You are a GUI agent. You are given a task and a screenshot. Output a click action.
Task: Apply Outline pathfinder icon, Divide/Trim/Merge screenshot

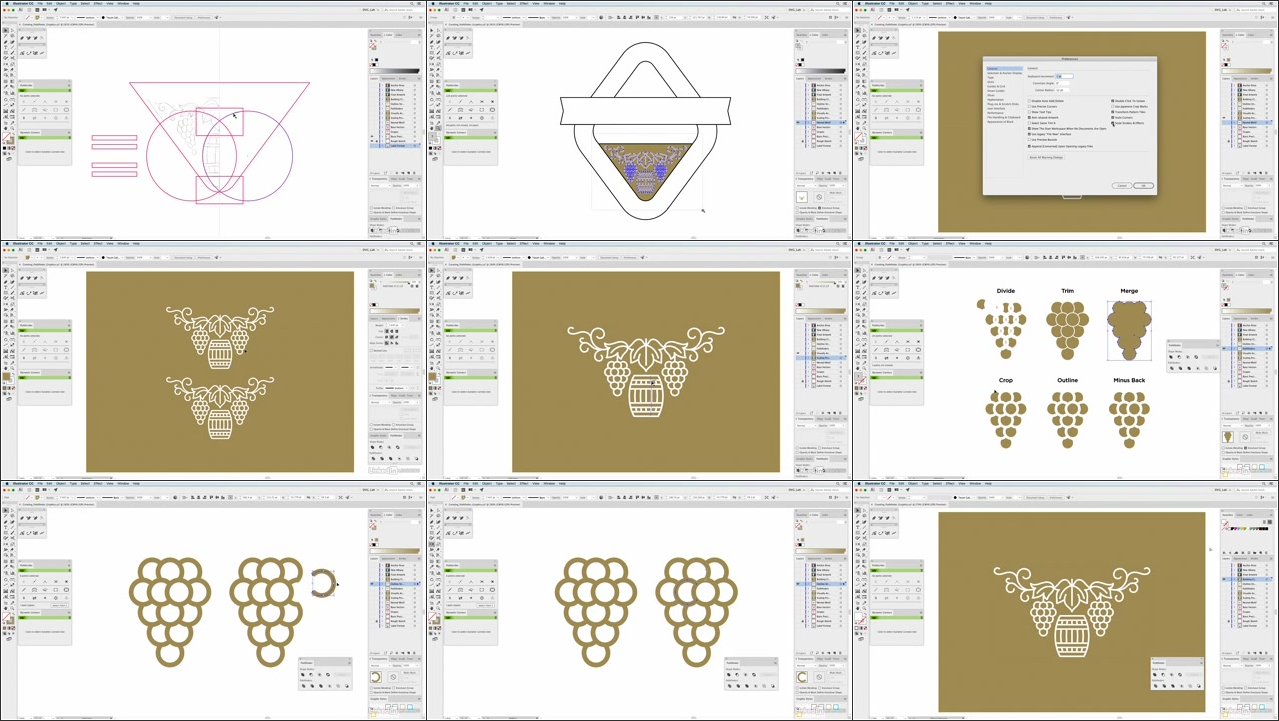[x=1206, y=368]
